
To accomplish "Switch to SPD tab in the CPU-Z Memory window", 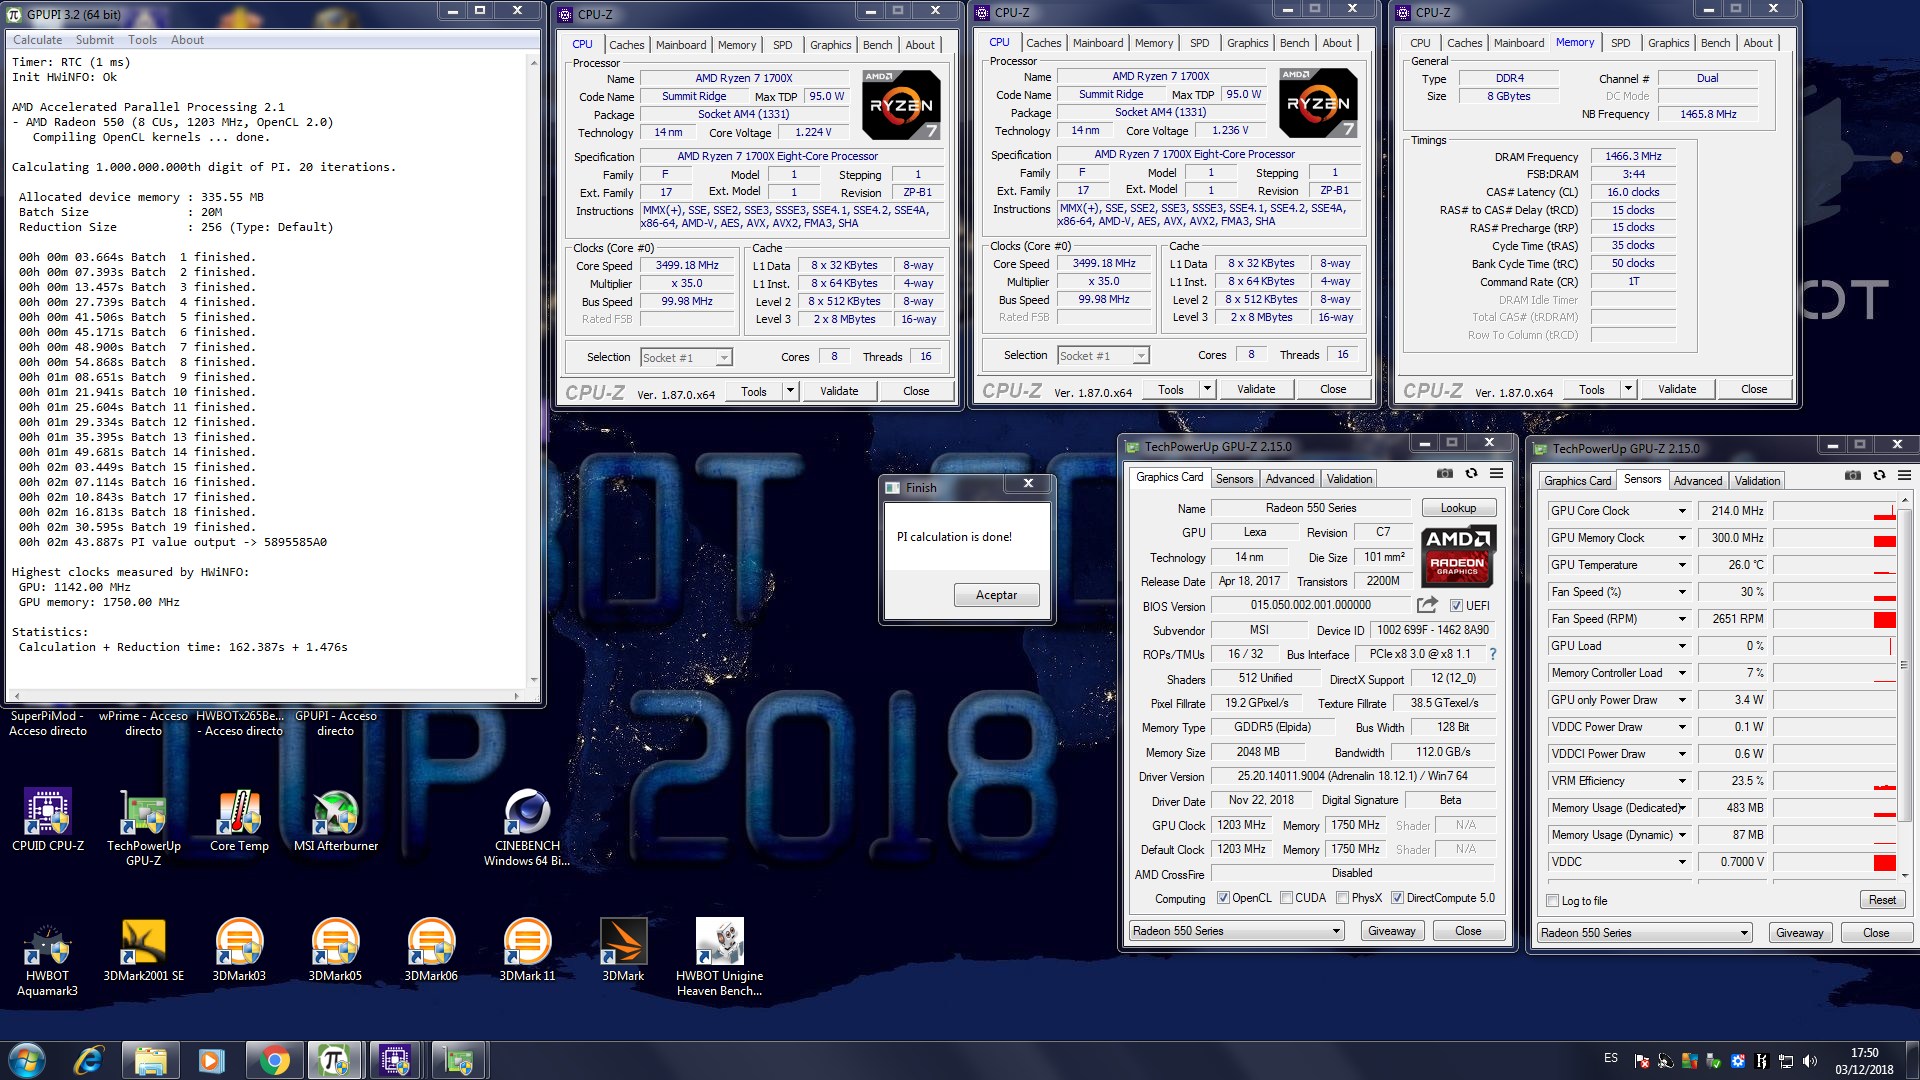I will tap(1620, 43).
